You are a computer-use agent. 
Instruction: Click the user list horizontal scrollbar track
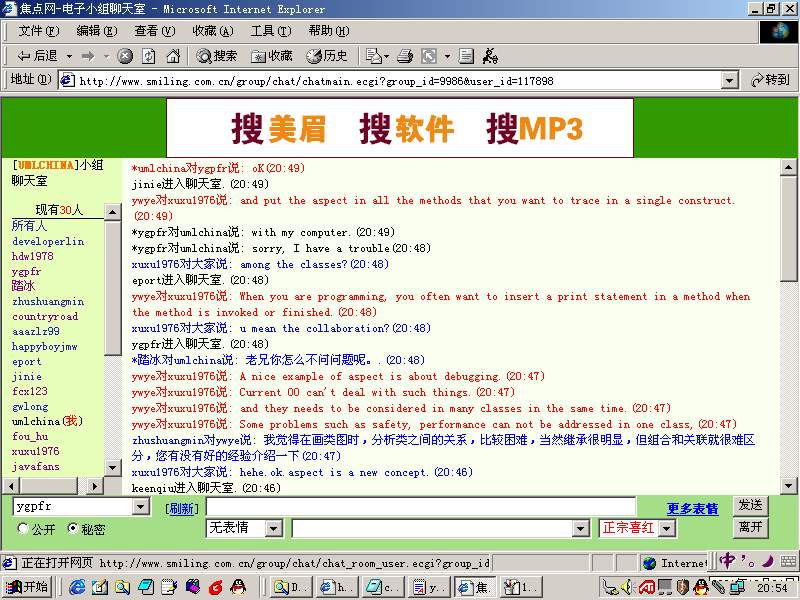(x=52, y=485)
